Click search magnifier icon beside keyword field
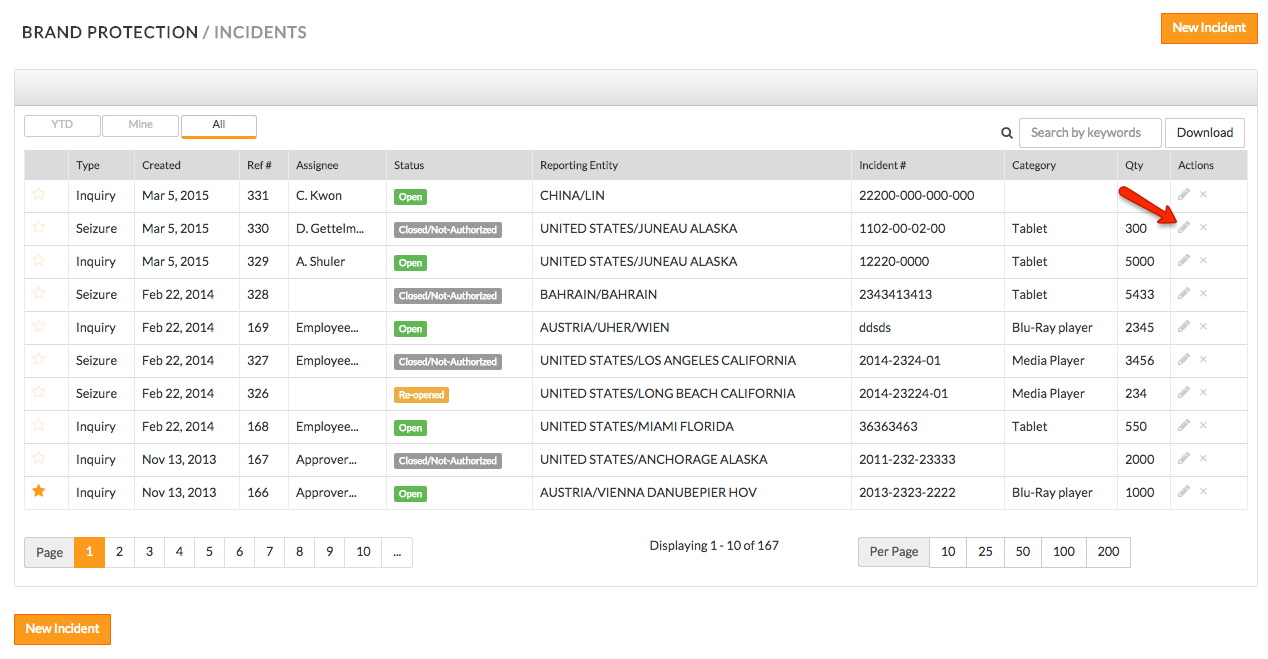Viewport: 1268px width, 659px height. point(1007,133)
